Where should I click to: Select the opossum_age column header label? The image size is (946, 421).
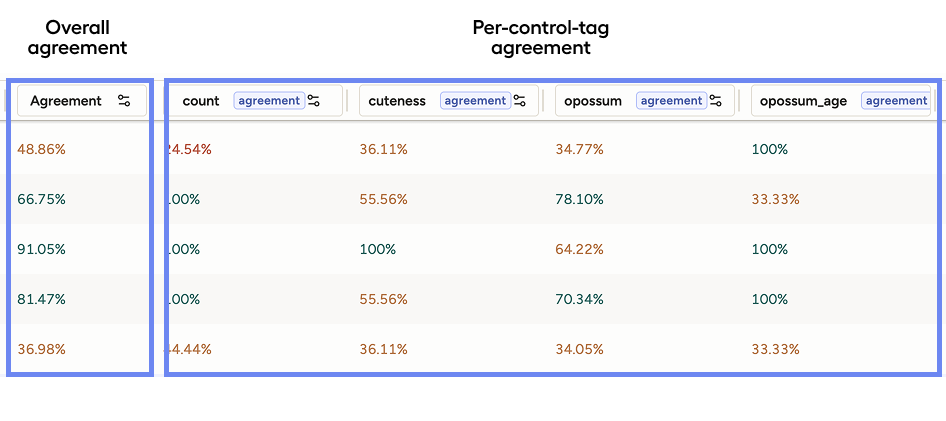pyautogui.click(x=803, y=101)
